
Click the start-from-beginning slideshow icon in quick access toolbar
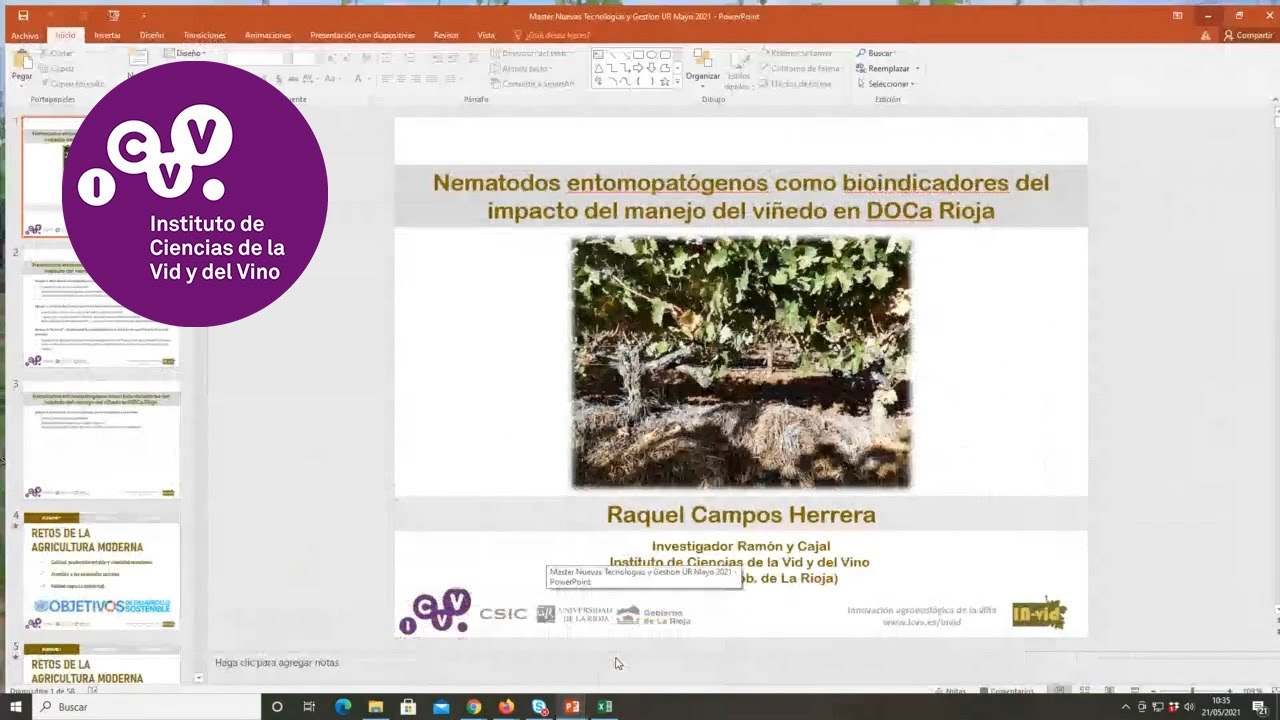(x=116, y=16)
